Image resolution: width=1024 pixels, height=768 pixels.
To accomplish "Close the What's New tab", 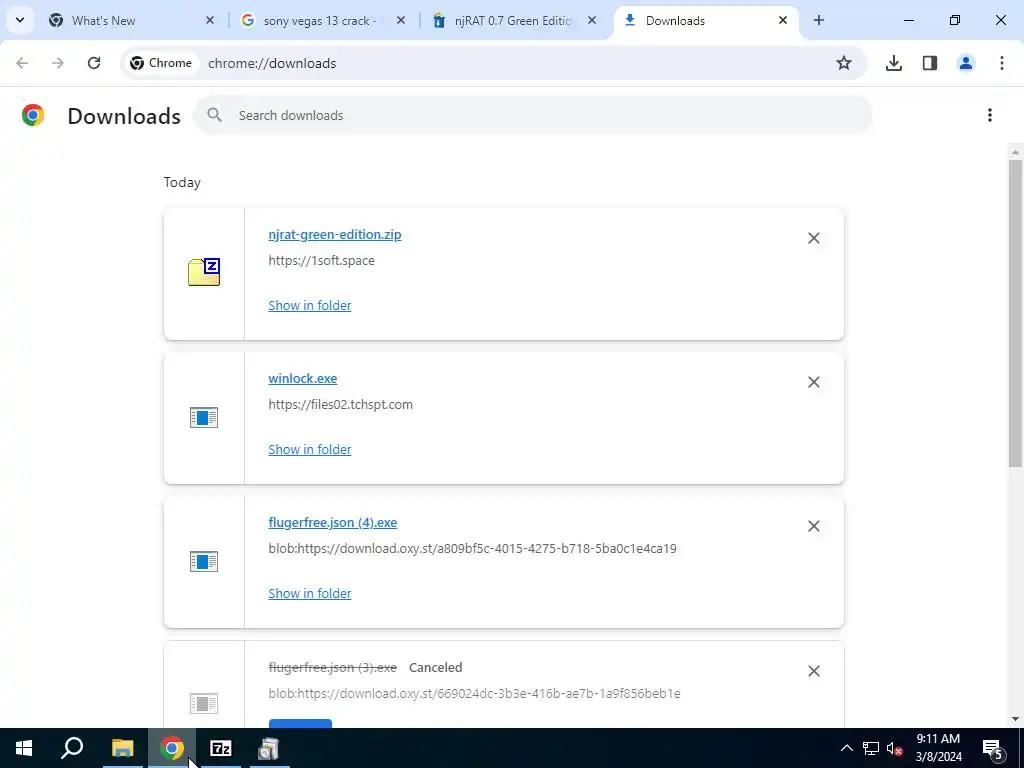I will (210, 21).
